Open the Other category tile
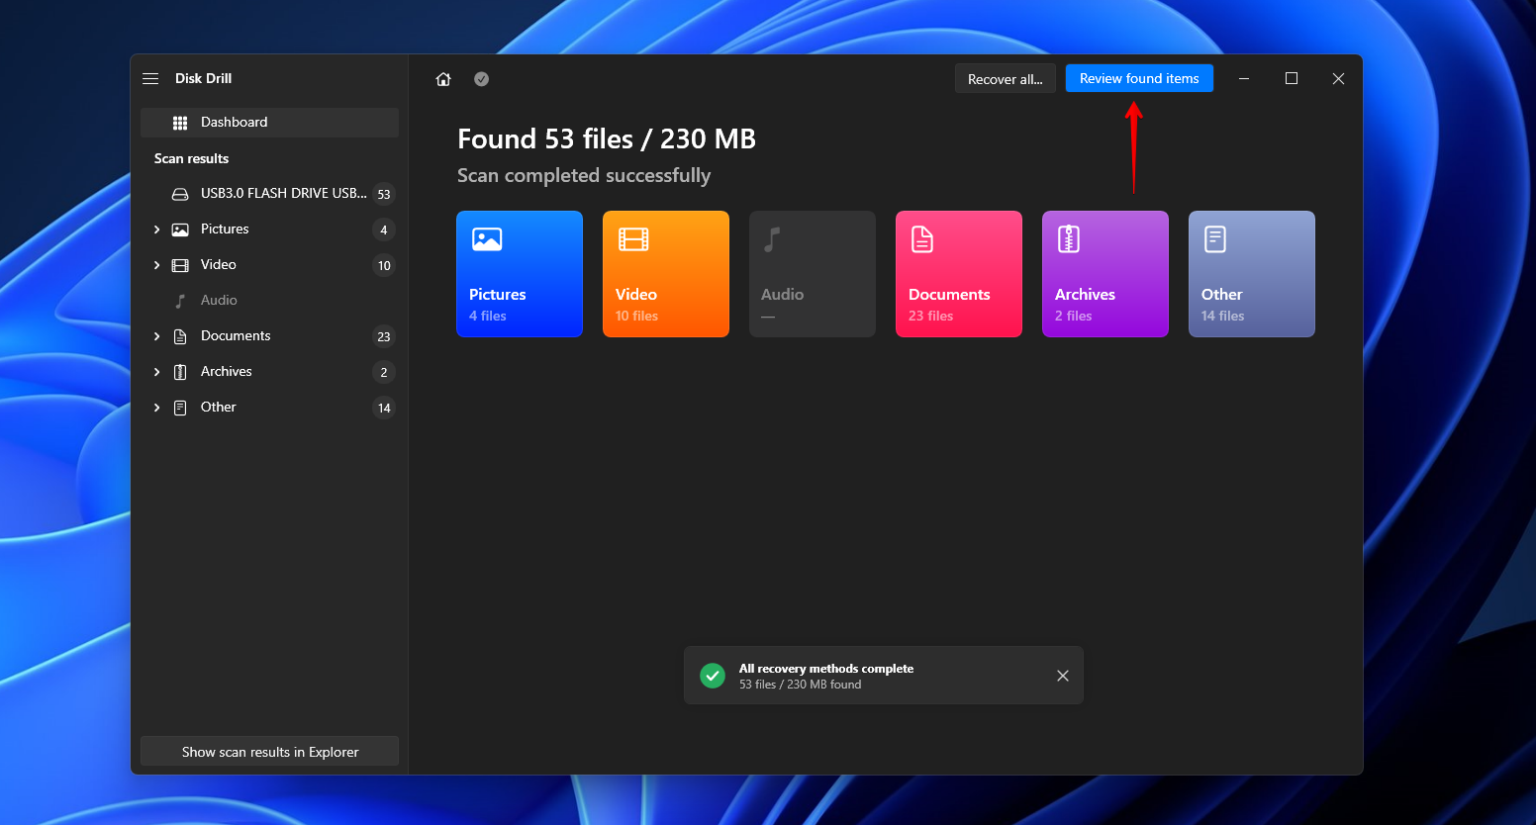The image size is (1536, 825). pos(1251,273)
